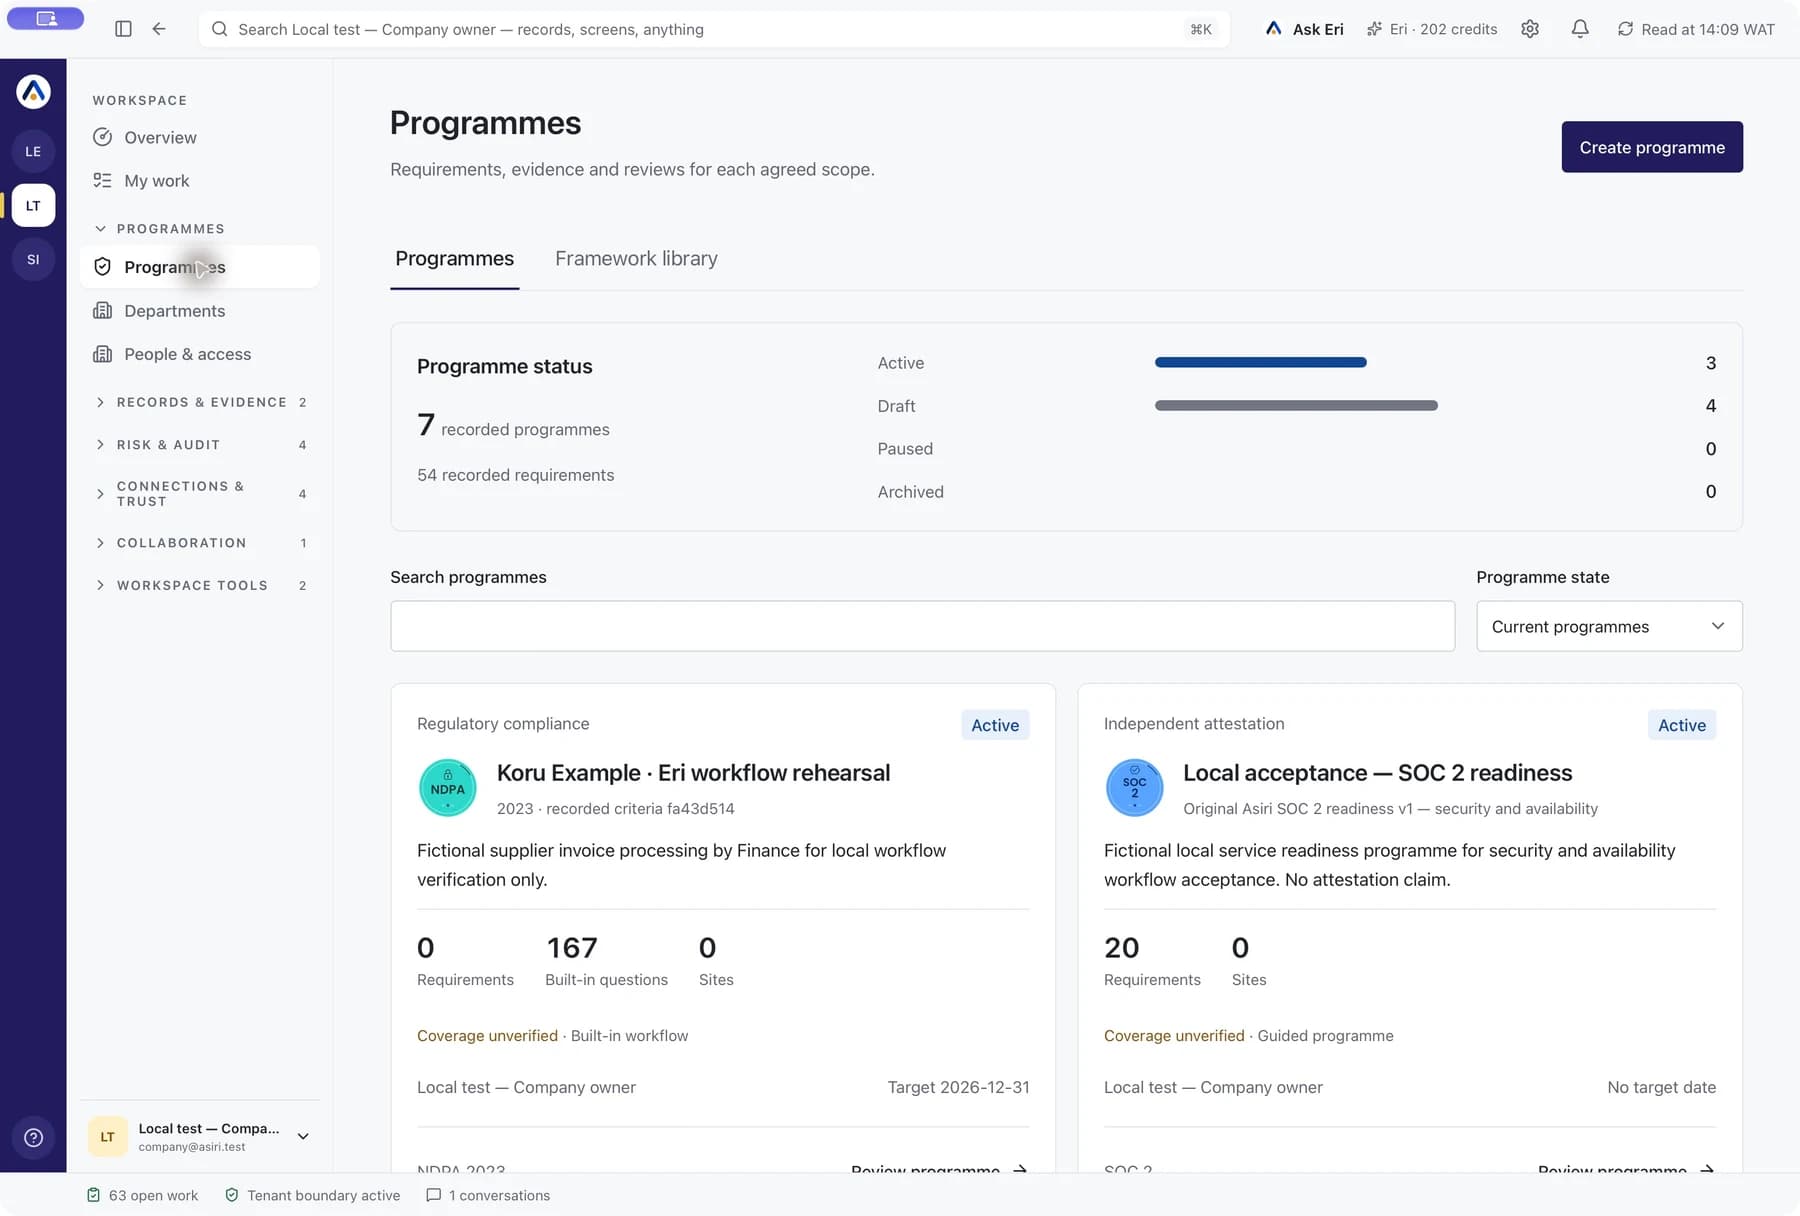This screenshot has height=1216, width=1800.
Task: Open 1 conversations in status bar
Action: (488, 1195)
